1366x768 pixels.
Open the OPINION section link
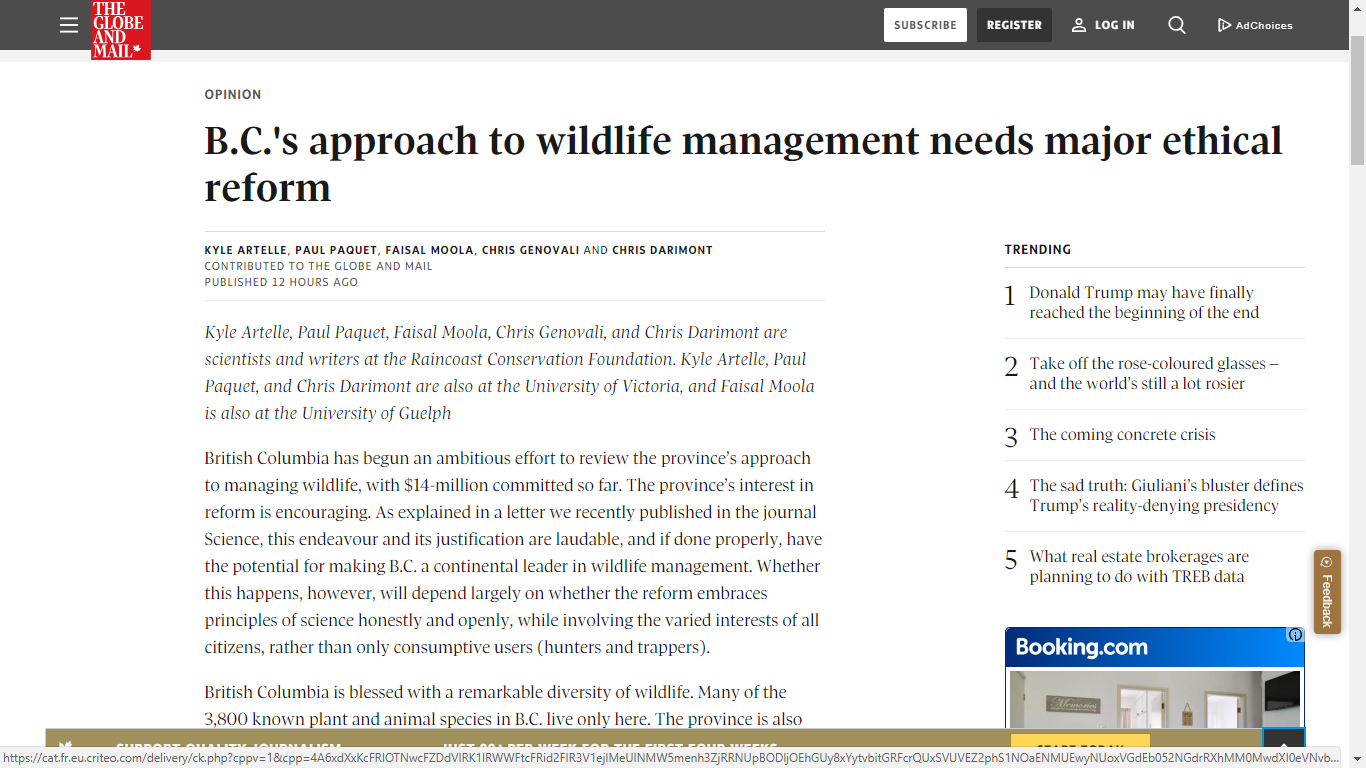point(233,94)
